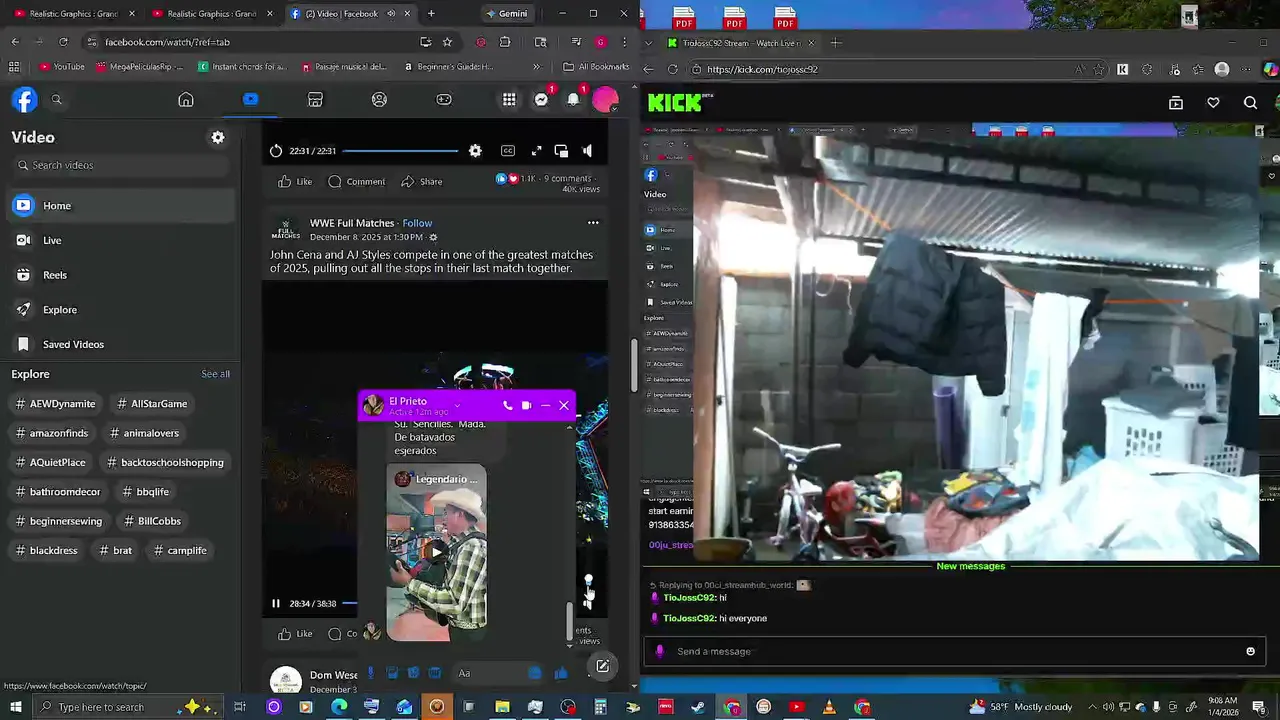Viewport: 1280px width, 720px height.
Task: Click the Facebook logo
Action: (25, 99)
